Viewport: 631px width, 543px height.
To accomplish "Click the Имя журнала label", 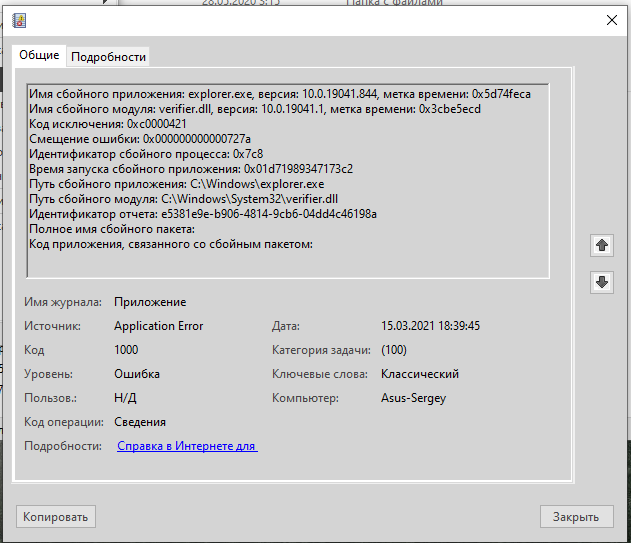I will click(63, 302).
